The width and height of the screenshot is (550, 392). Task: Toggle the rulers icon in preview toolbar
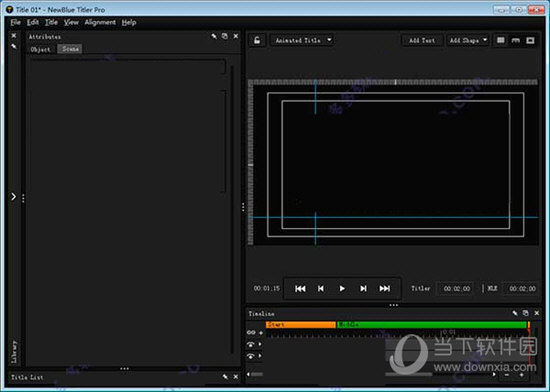tap(515, 40)
